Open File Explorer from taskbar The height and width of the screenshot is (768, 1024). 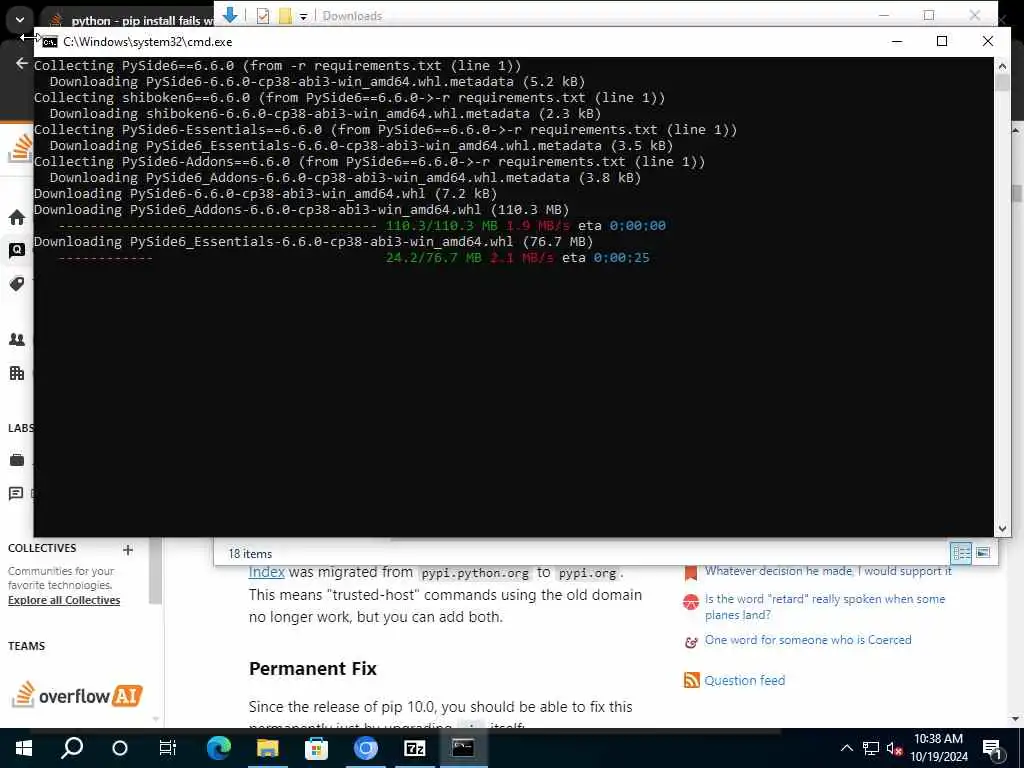268,748
